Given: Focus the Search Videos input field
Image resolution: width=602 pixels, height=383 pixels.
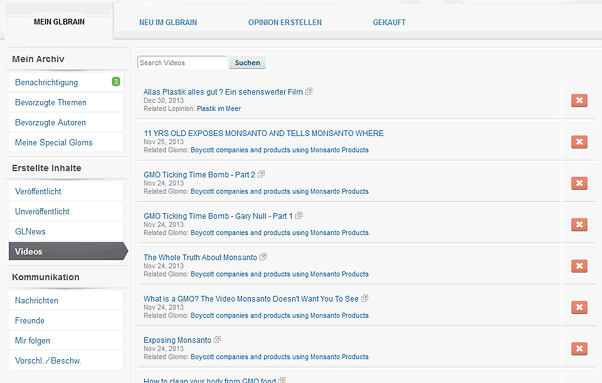Looking at the screenshot, I should (182, 63).
